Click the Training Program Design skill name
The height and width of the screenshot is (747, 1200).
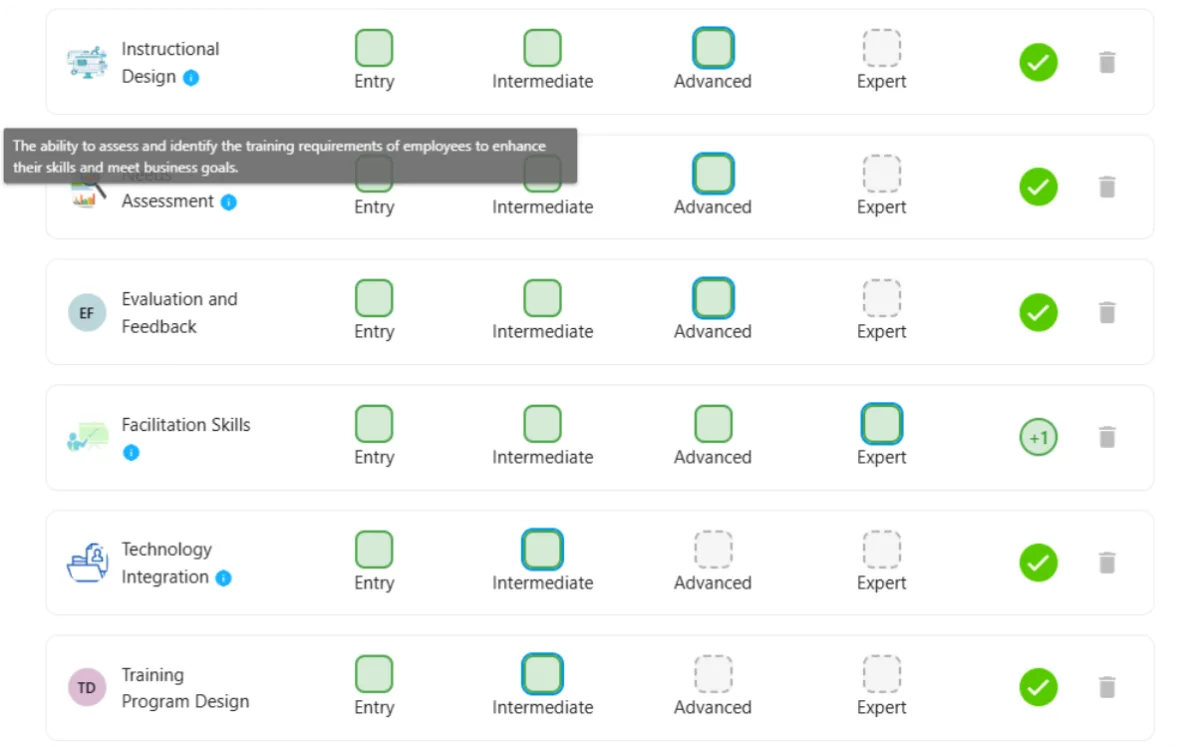pyautogui.click(x=185, y=688)
